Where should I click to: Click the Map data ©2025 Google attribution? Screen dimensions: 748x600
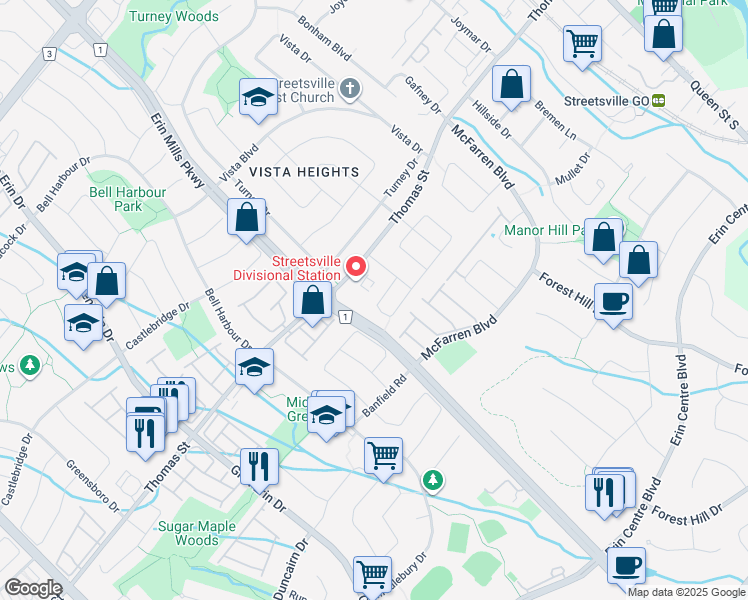tap(686, 592)
